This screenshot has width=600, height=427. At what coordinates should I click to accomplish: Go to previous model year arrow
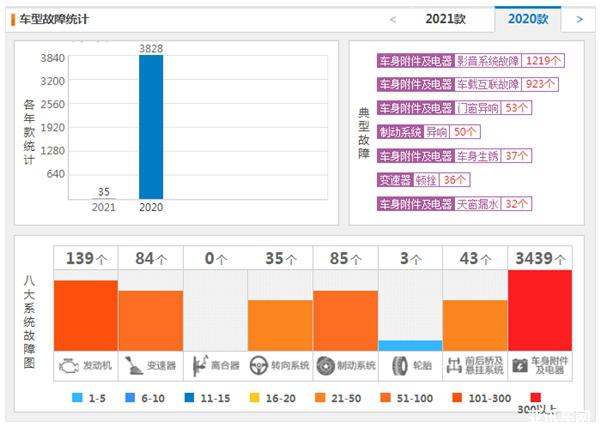coord(393,19)
